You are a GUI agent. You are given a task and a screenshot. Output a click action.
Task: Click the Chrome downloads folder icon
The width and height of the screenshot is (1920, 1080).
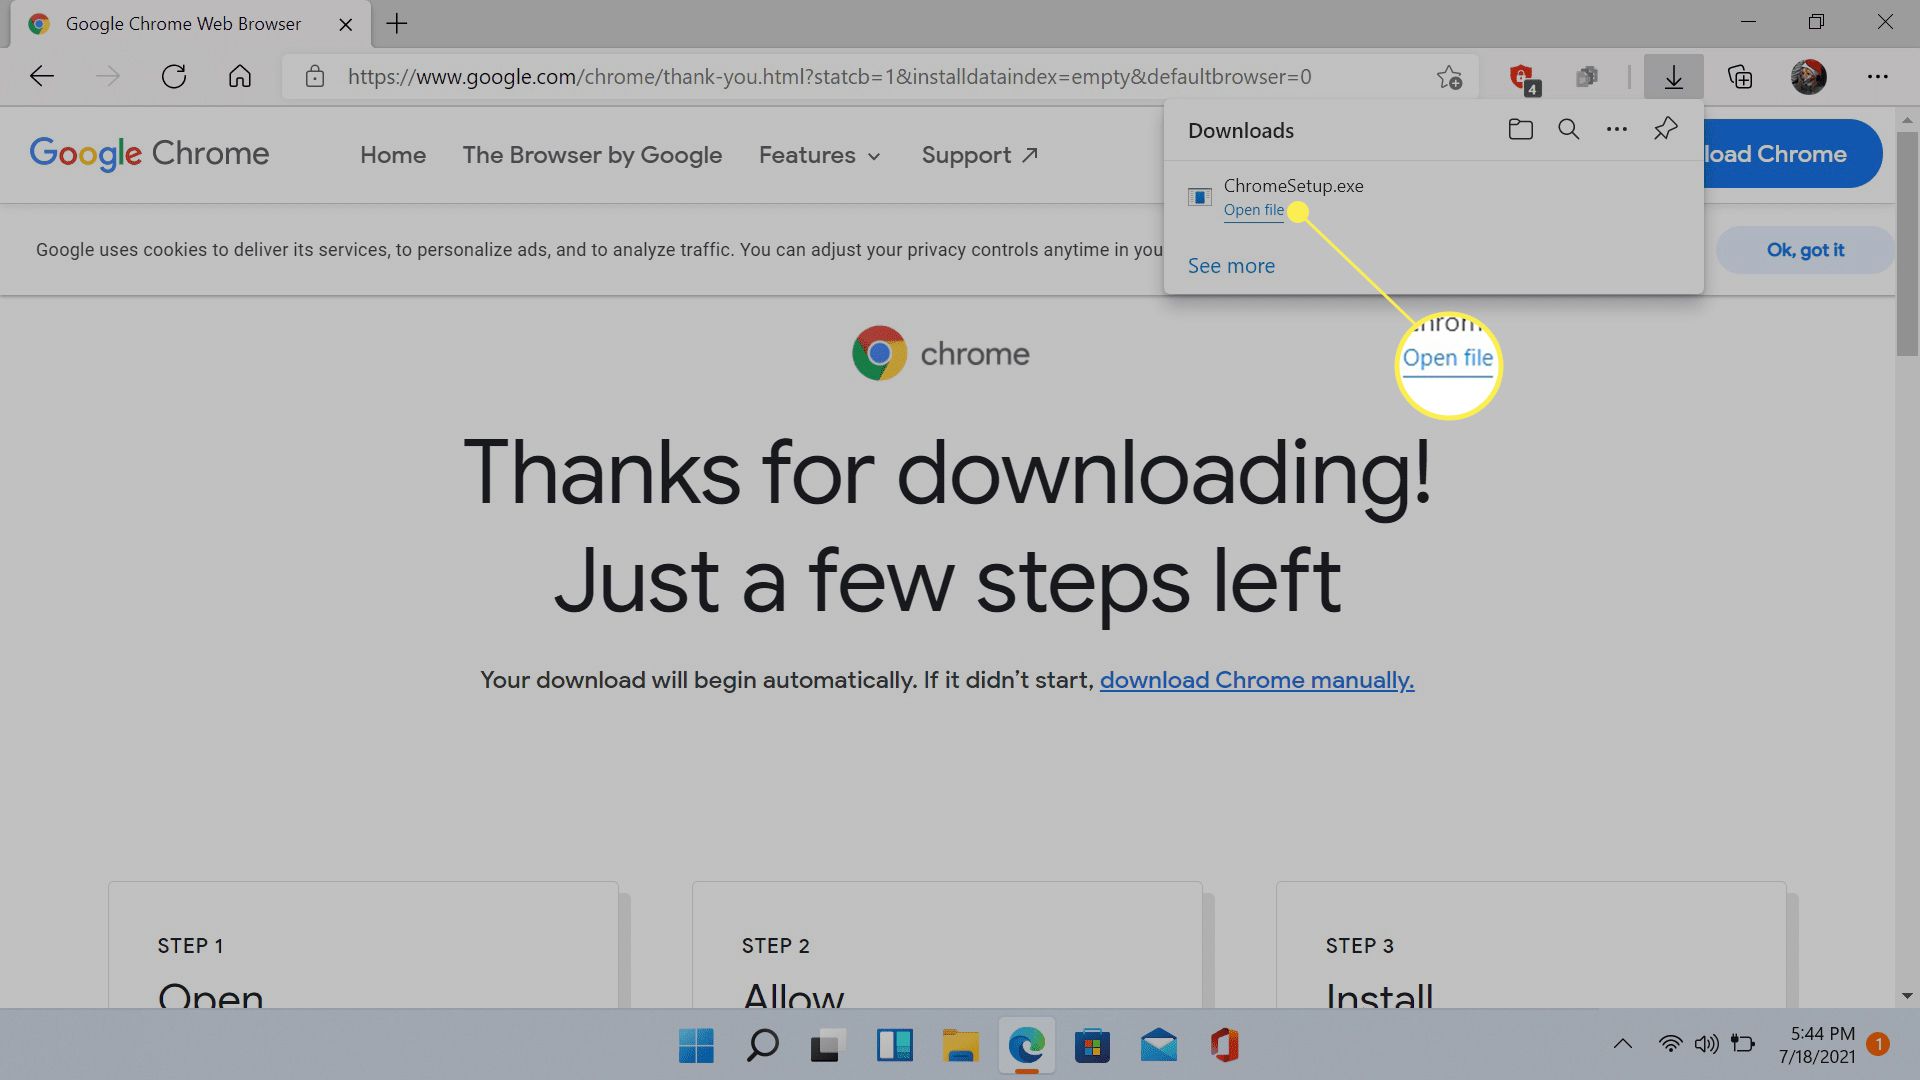[x=1520, y=129]
